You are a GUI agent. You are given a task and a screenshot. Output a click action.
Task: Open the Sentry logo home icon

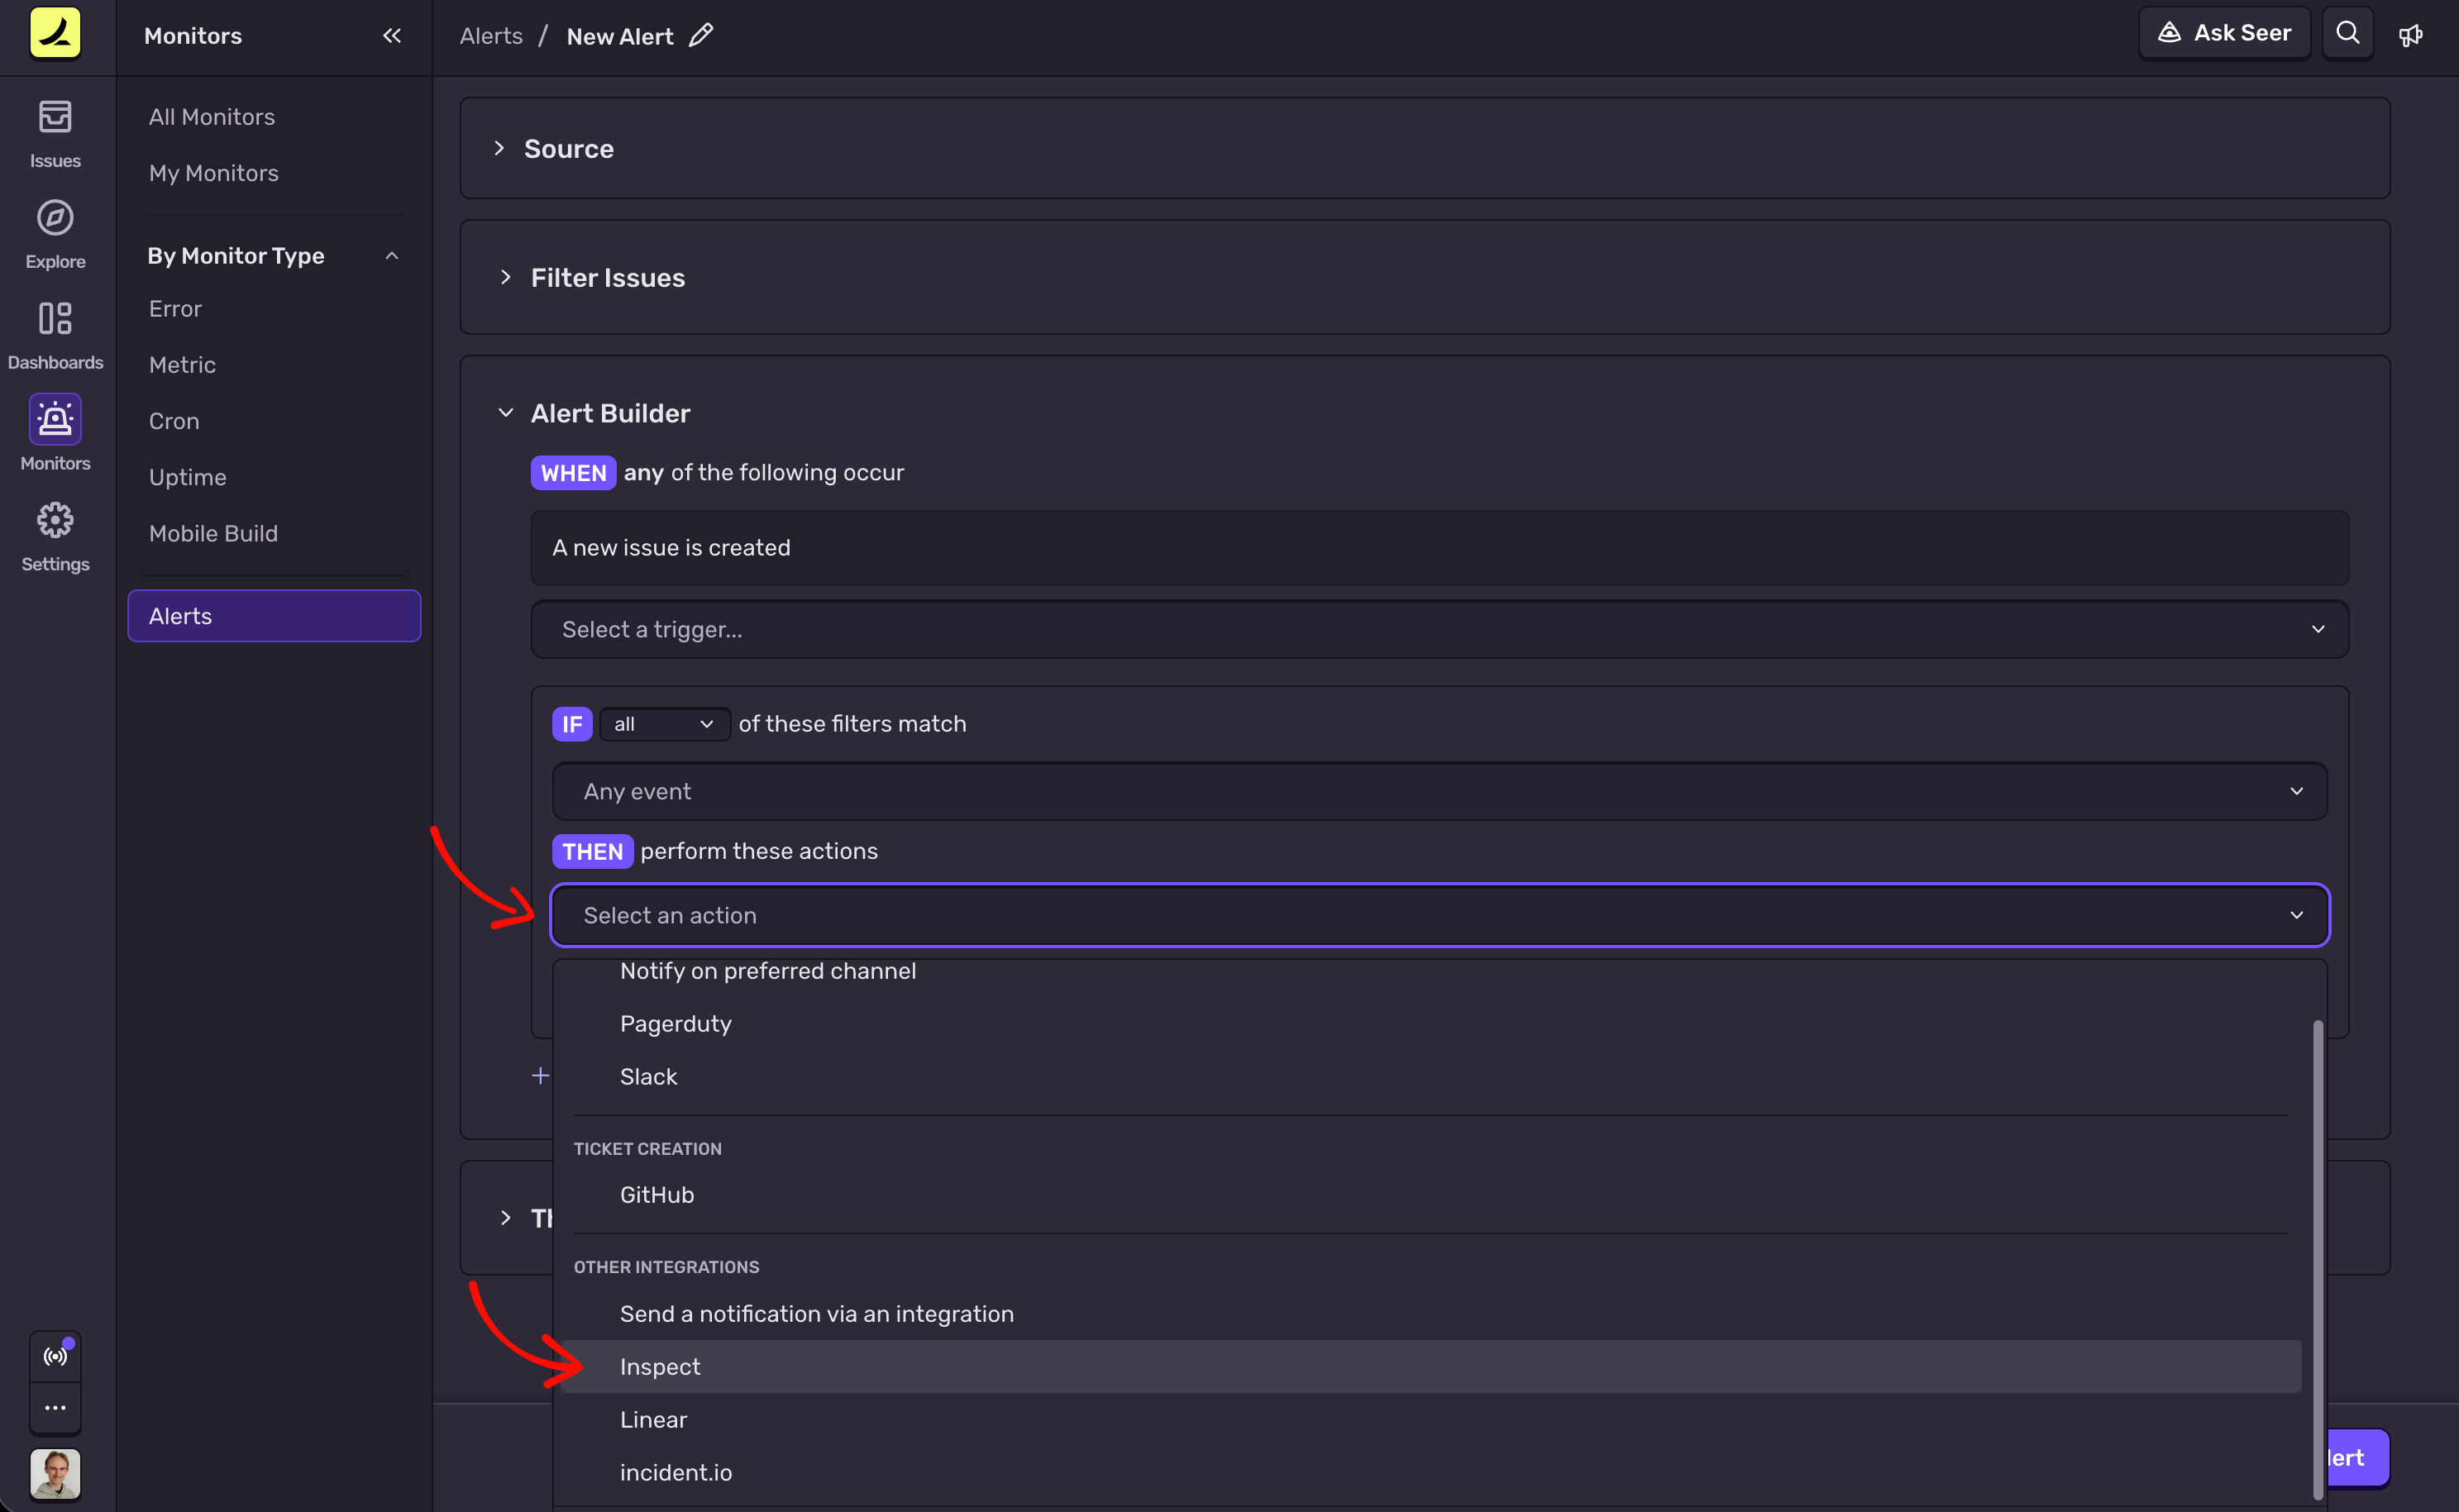click(55, 33)
